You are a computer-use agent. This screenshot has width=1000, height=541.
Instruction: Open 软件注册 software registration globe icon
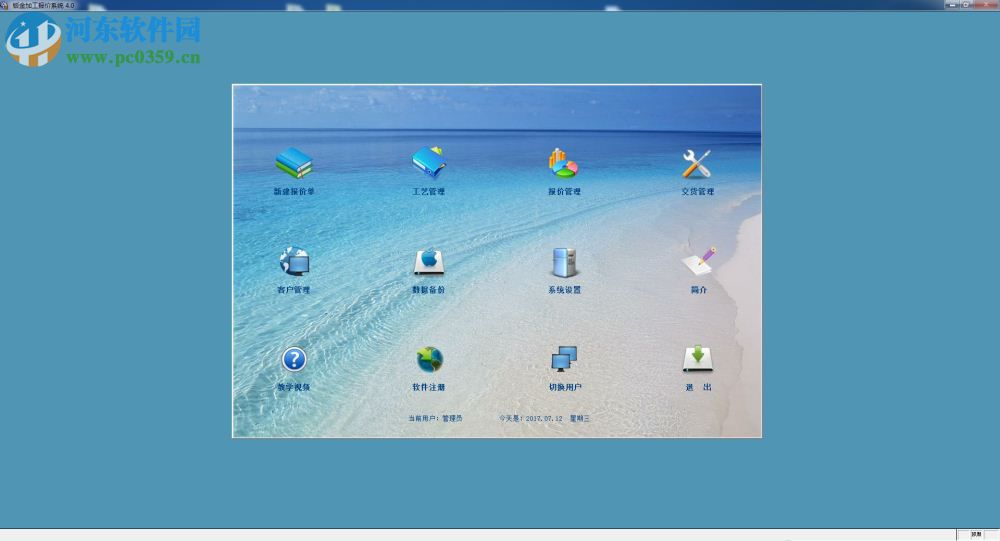[429, 360]
